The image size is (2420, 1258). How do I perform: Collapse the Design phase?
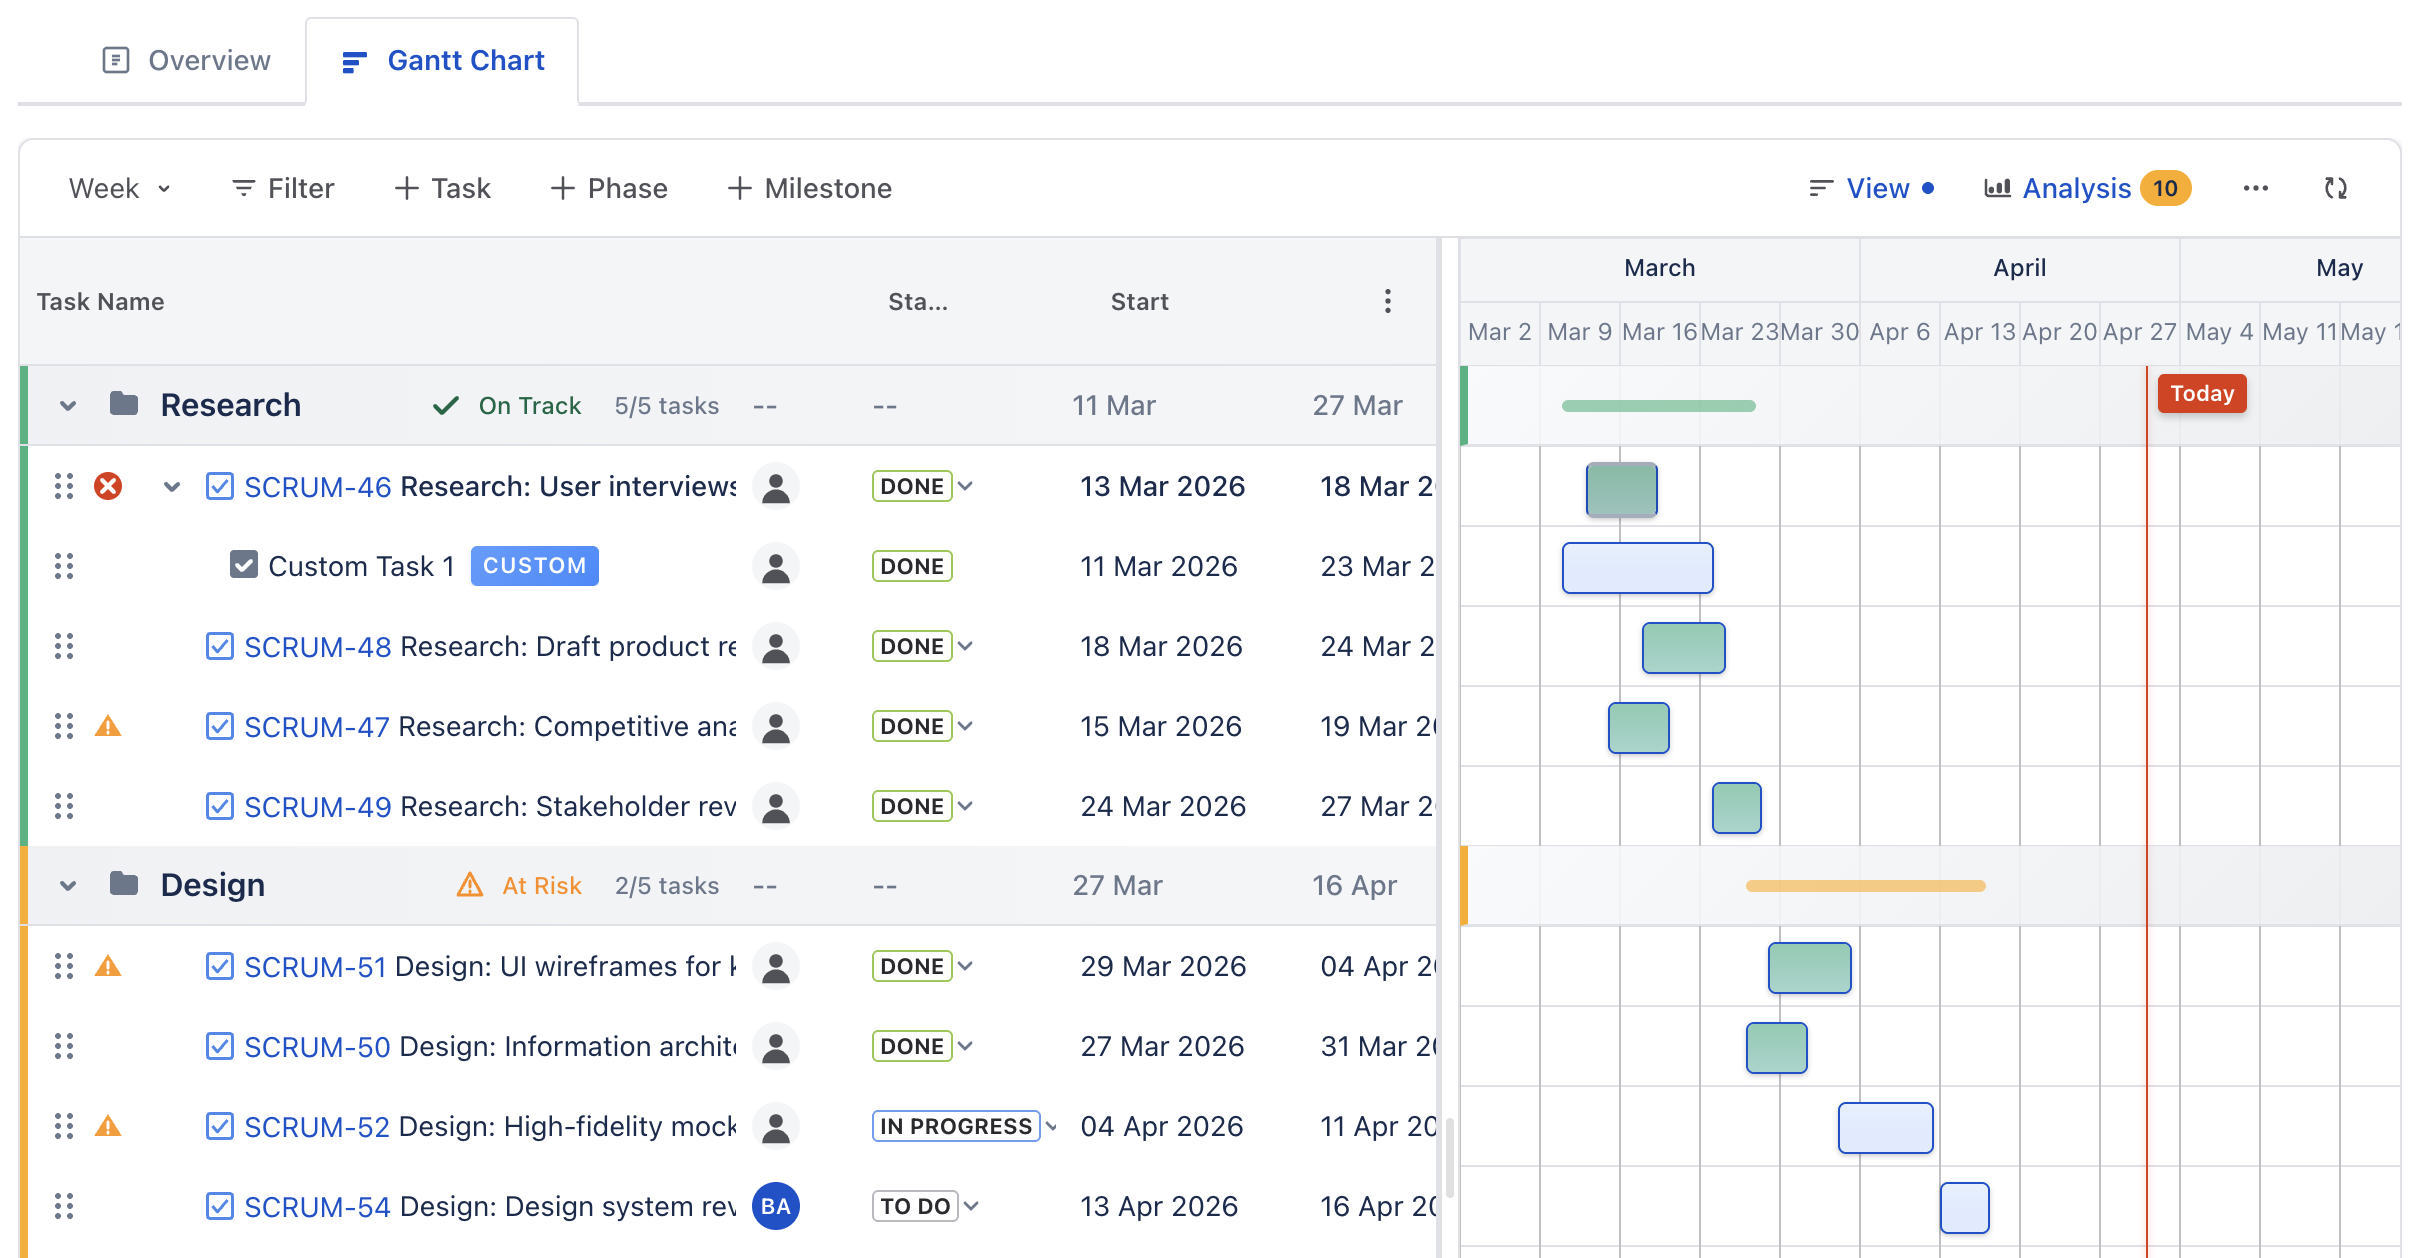[x=68, y=885]
